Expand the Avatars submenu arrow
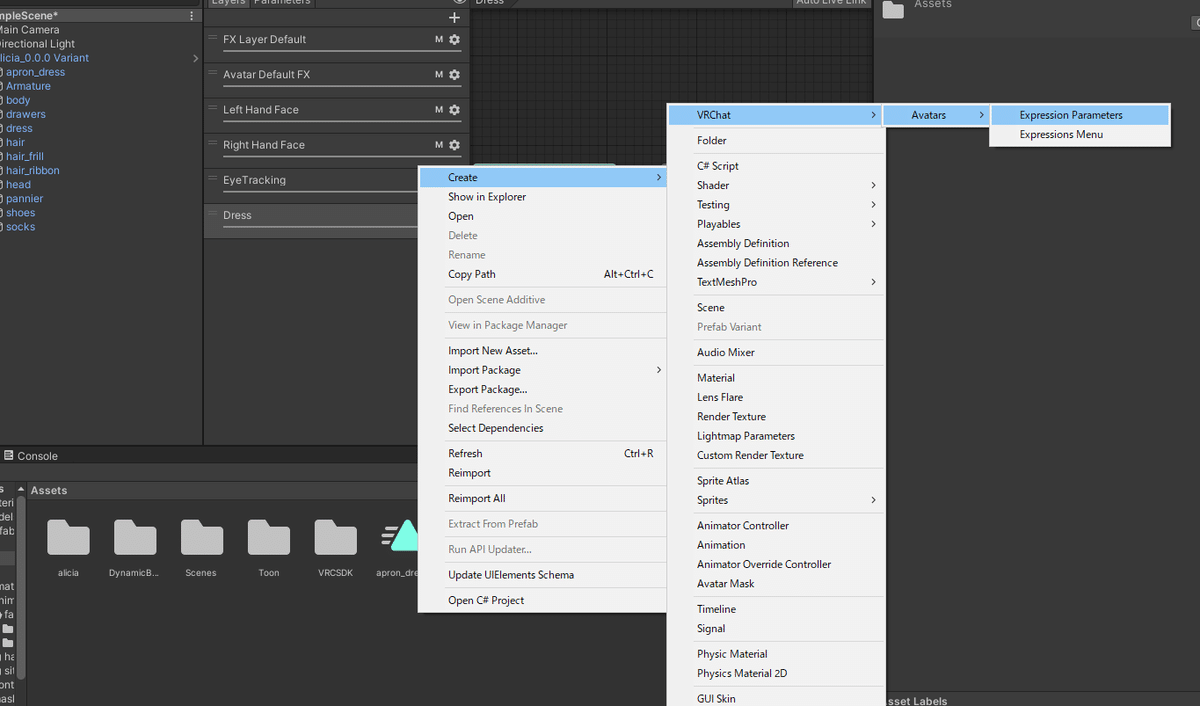 click(x=981, y=116)
